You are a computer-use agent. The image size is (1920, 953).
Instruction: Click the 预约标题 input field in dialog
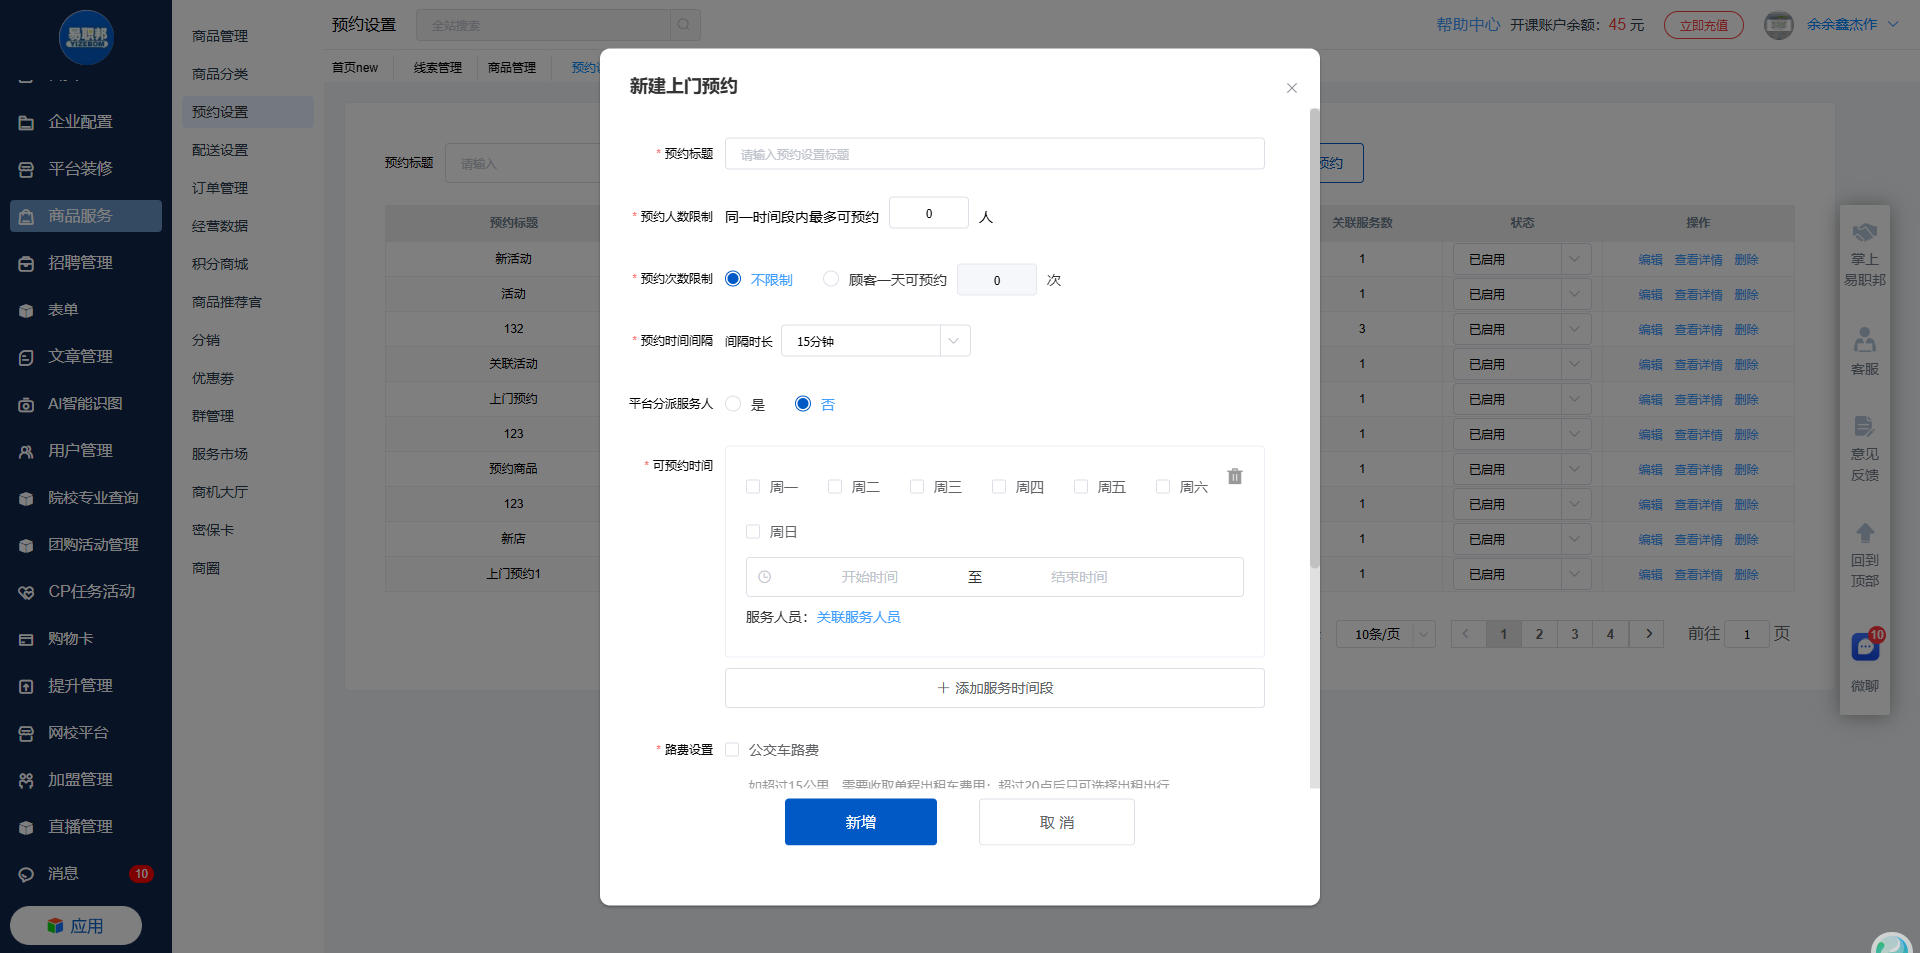point(994,154)
